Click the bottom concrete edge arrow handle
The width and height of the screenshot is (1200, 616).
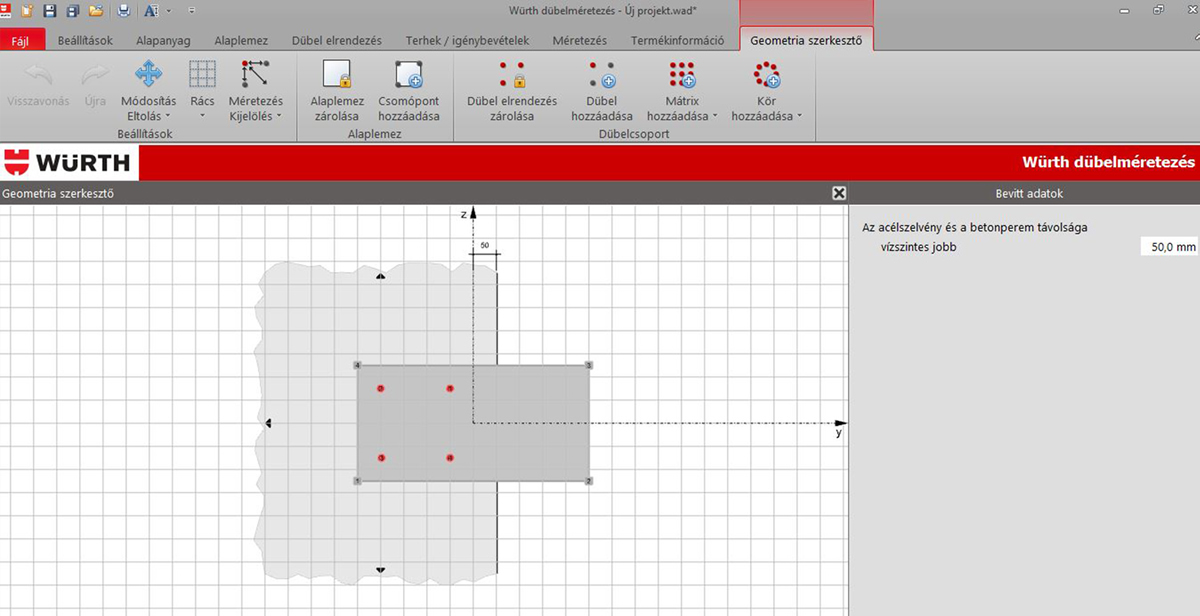click(380, 571)
